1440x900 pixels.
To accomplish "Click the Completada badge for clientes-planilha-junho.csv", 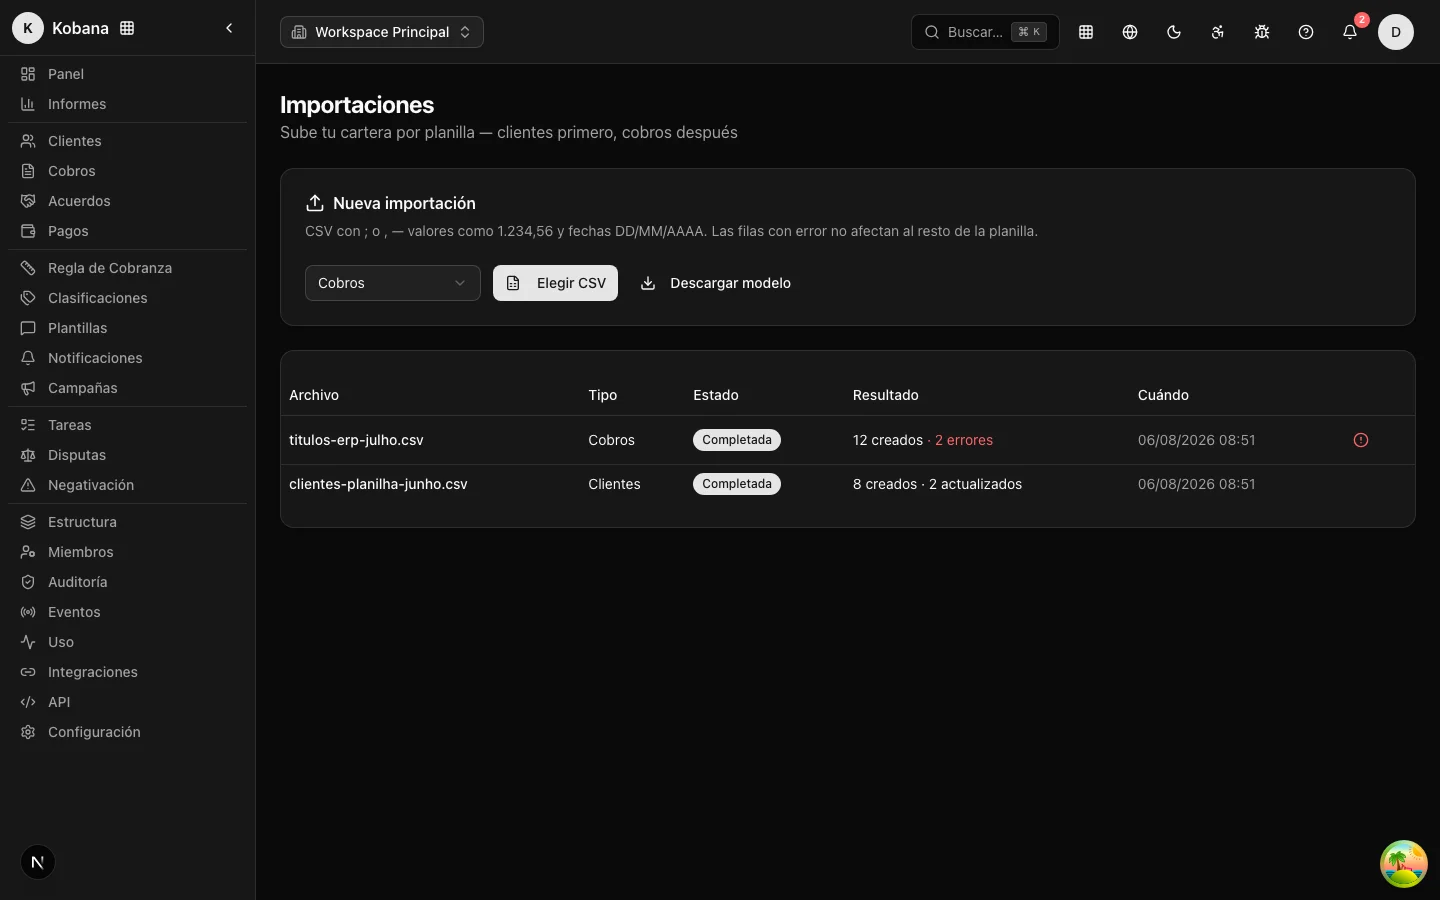I will (x=737, y=484).
